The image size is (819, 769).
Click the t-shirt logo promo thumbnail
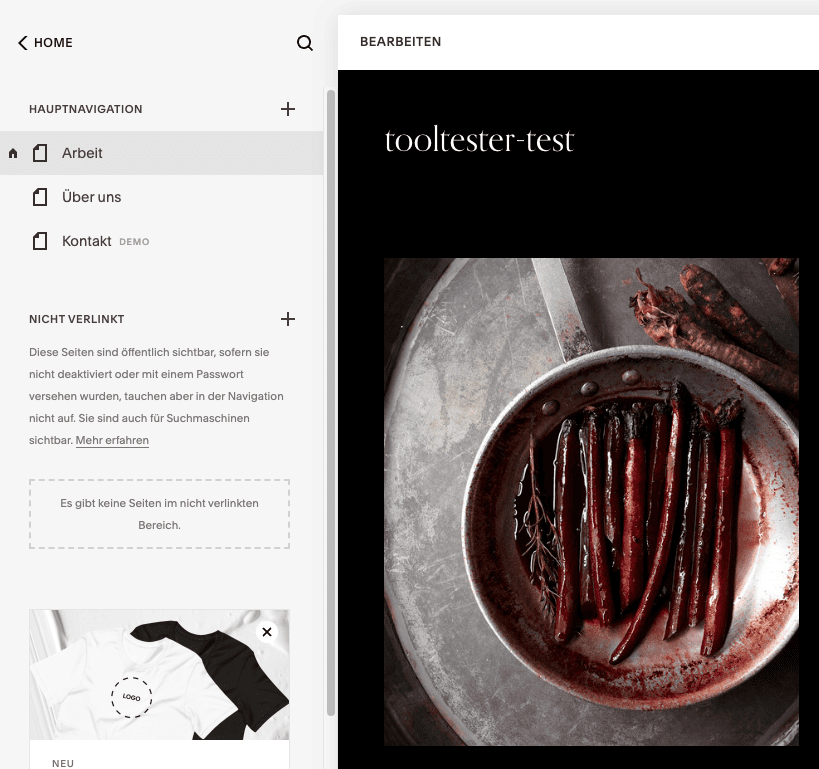159,674
